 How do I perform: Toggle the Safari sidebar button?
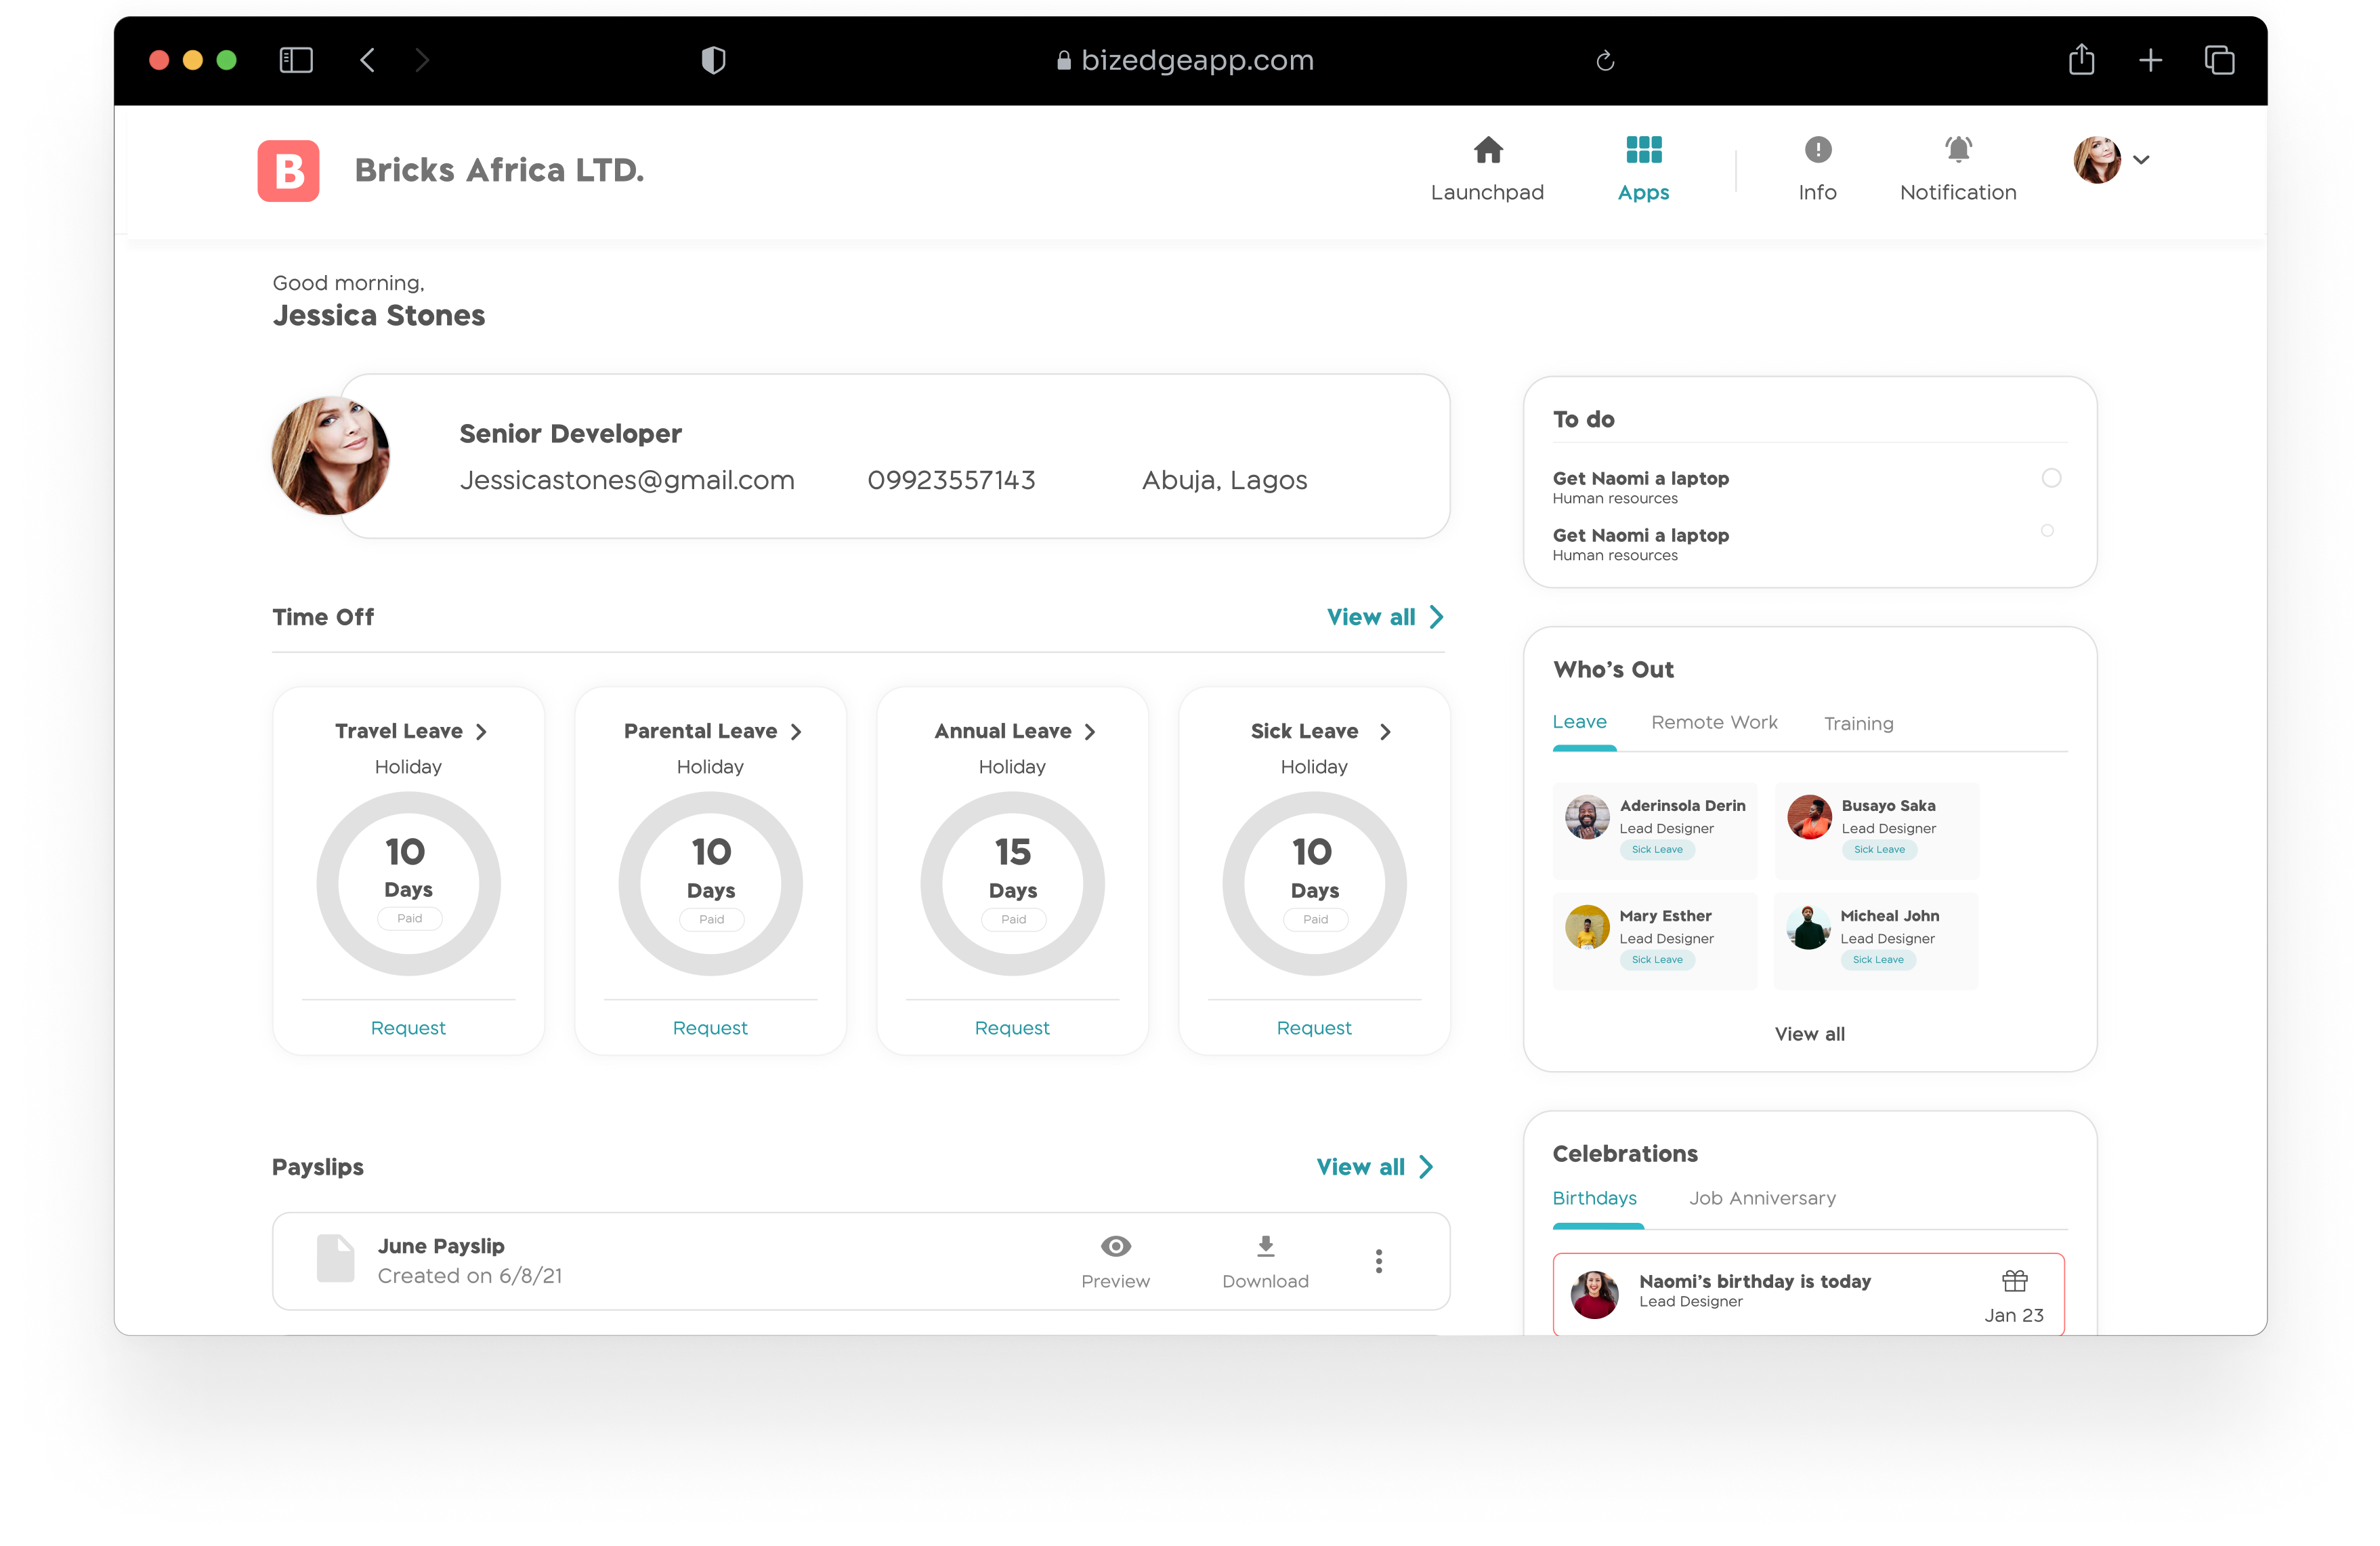click(x=296, y=61)
